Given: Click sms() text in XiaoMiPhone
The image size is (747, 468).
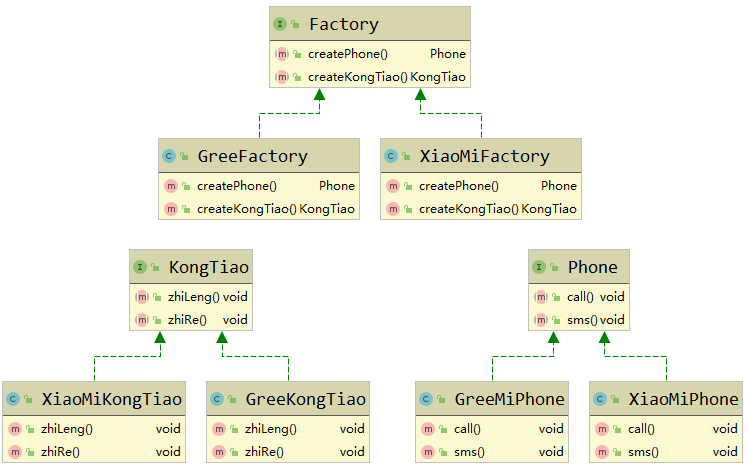Looking at the screenshot, I should [643, 452].
